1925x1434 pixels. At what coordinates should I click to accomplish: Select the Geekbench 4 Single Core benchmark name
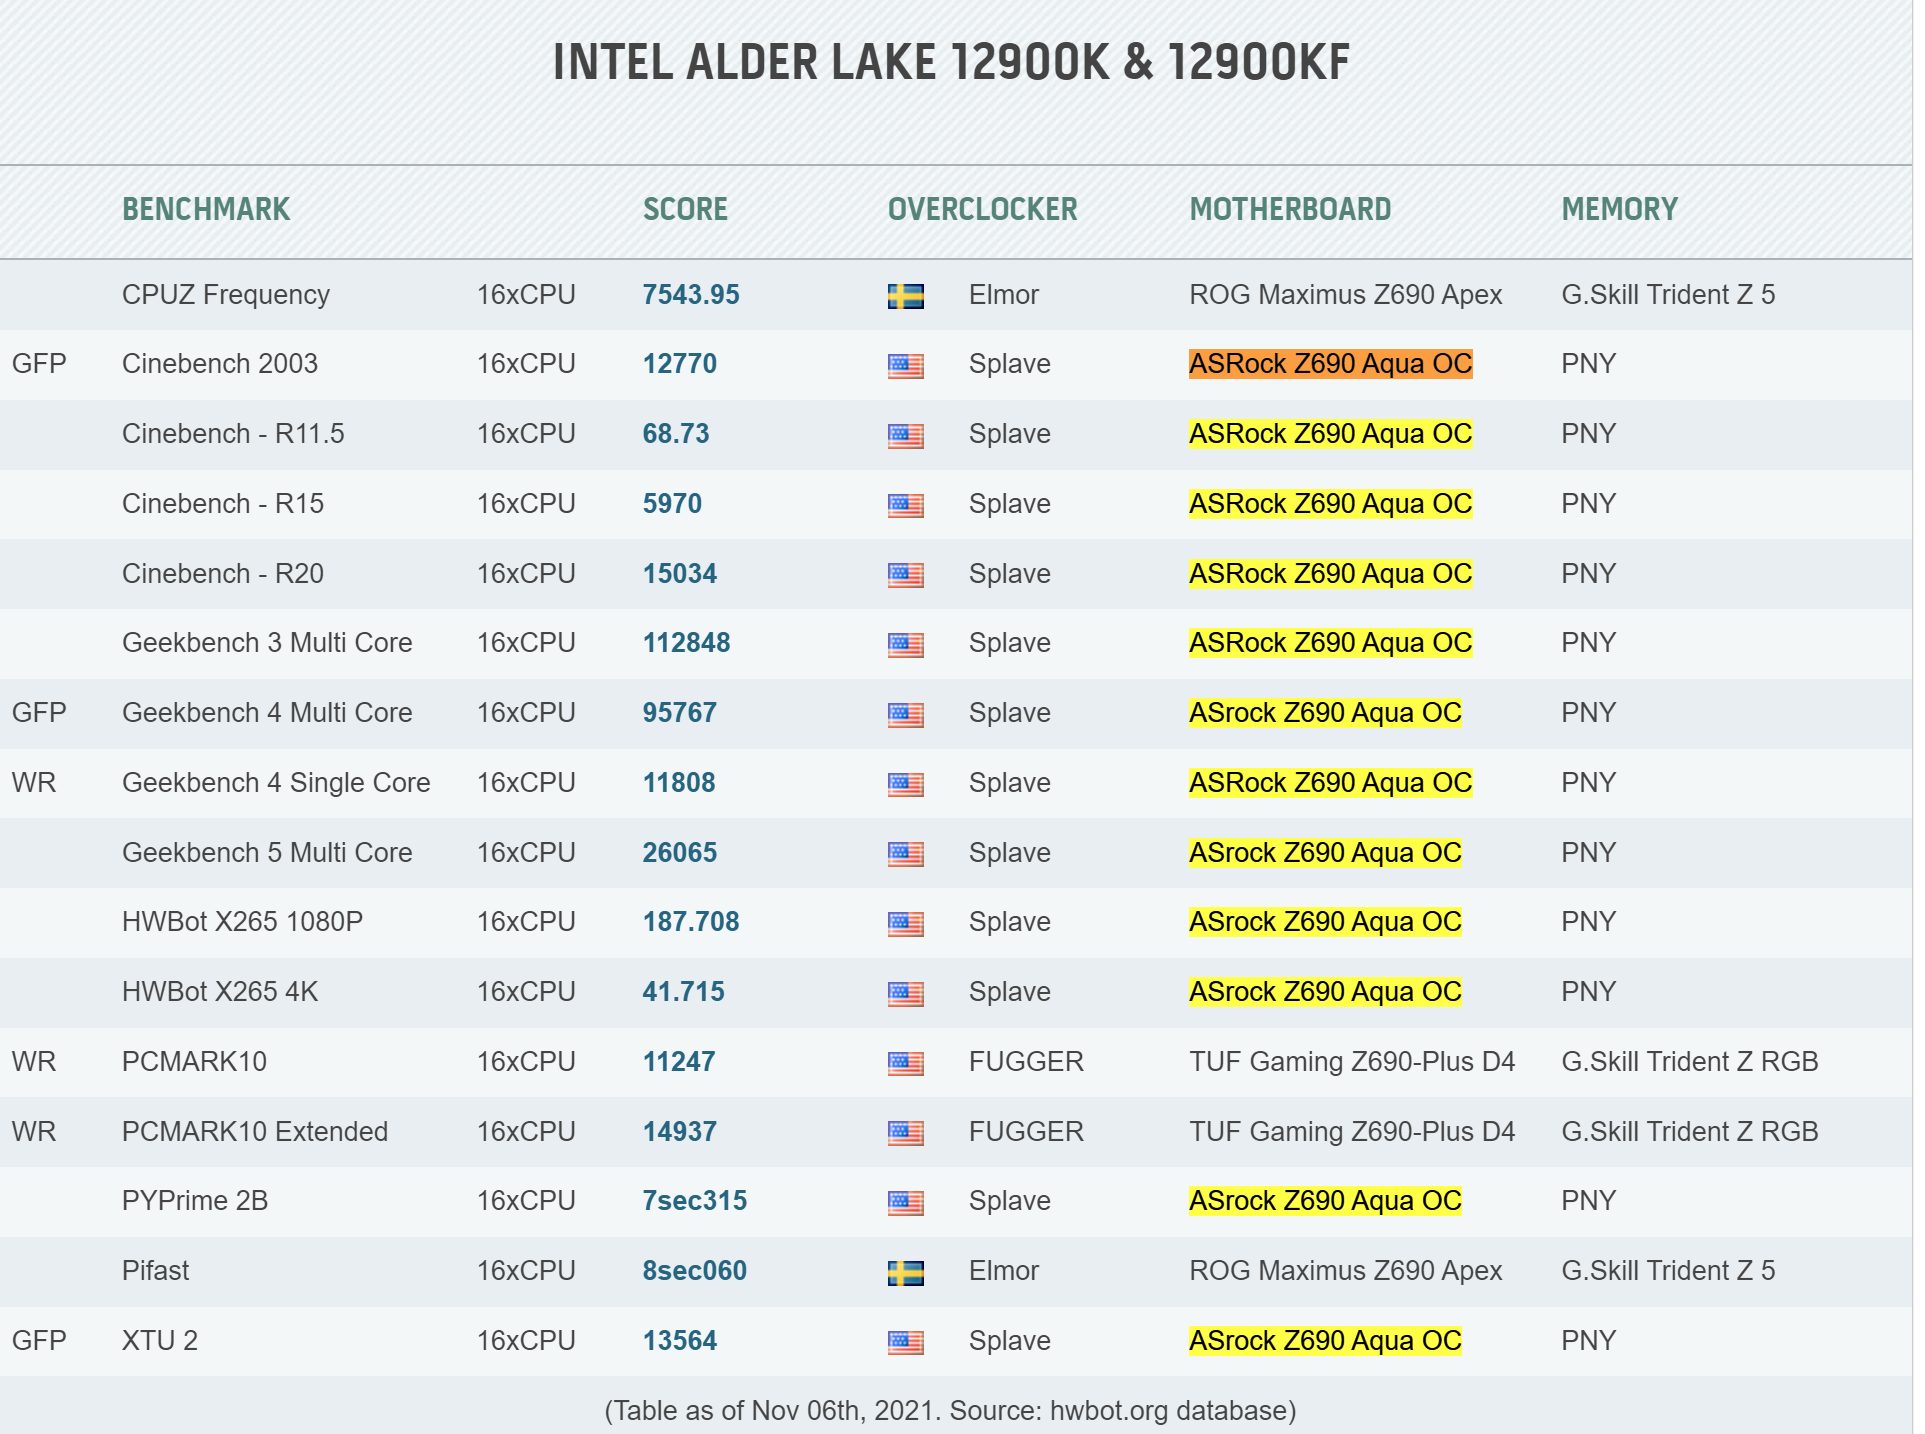[276, 783]
